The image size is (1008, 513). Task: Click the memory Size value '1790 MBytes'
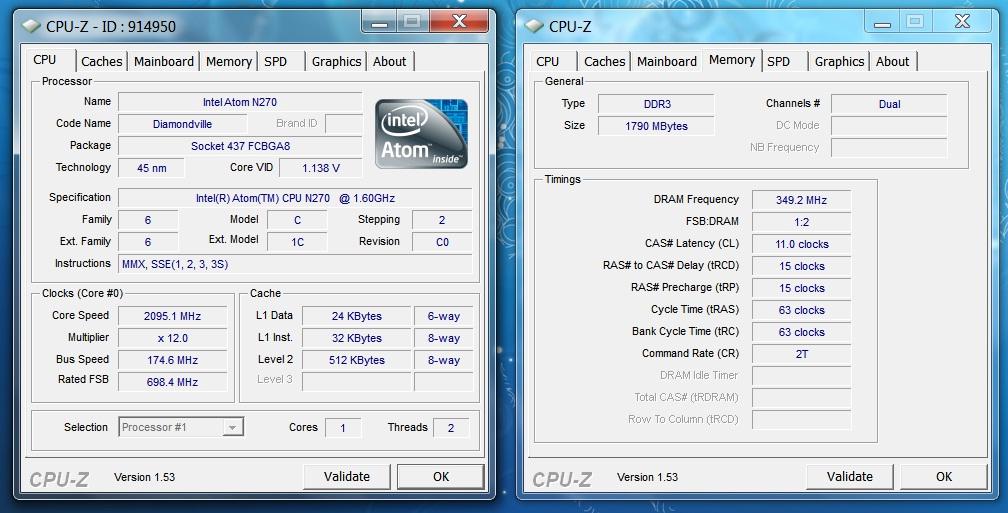tap(656, 126)
